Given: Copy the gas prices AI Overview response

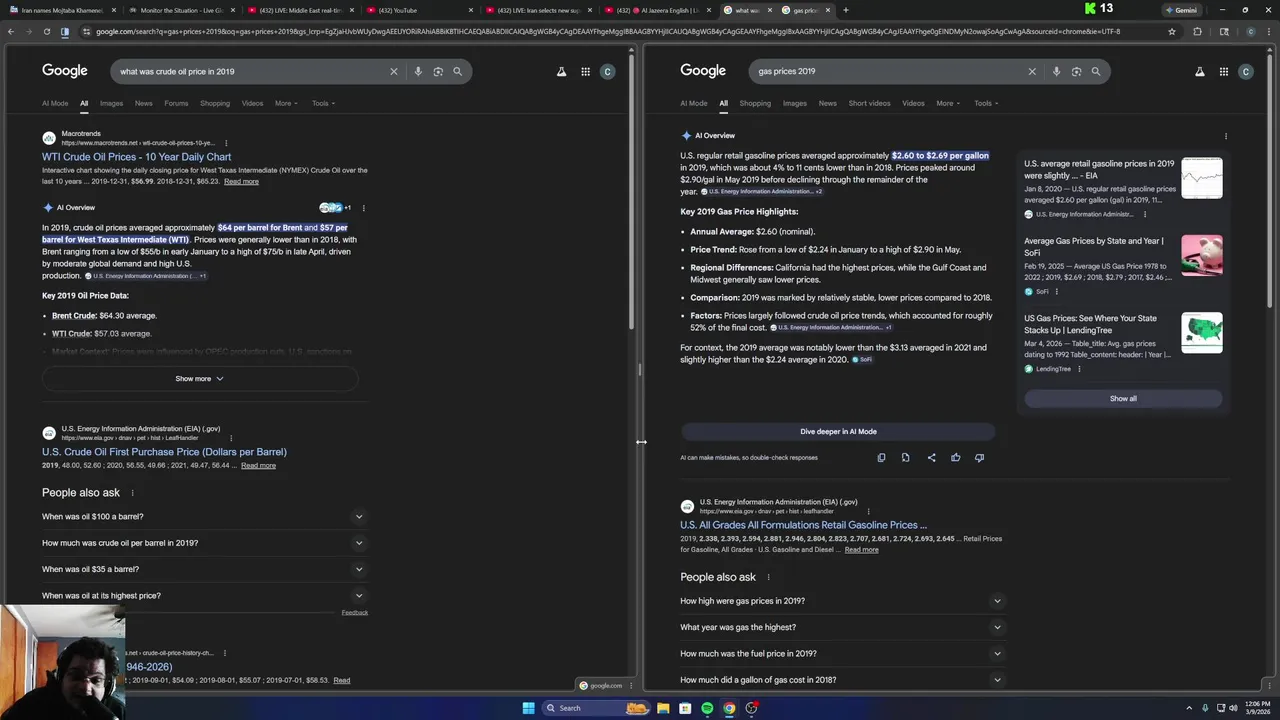Looking at the screenshot, I should tap(881, 457).
